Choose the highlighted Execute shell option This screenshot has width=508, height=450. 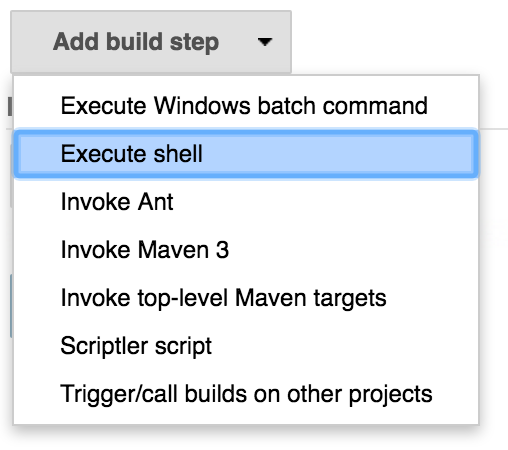(246, 154)
